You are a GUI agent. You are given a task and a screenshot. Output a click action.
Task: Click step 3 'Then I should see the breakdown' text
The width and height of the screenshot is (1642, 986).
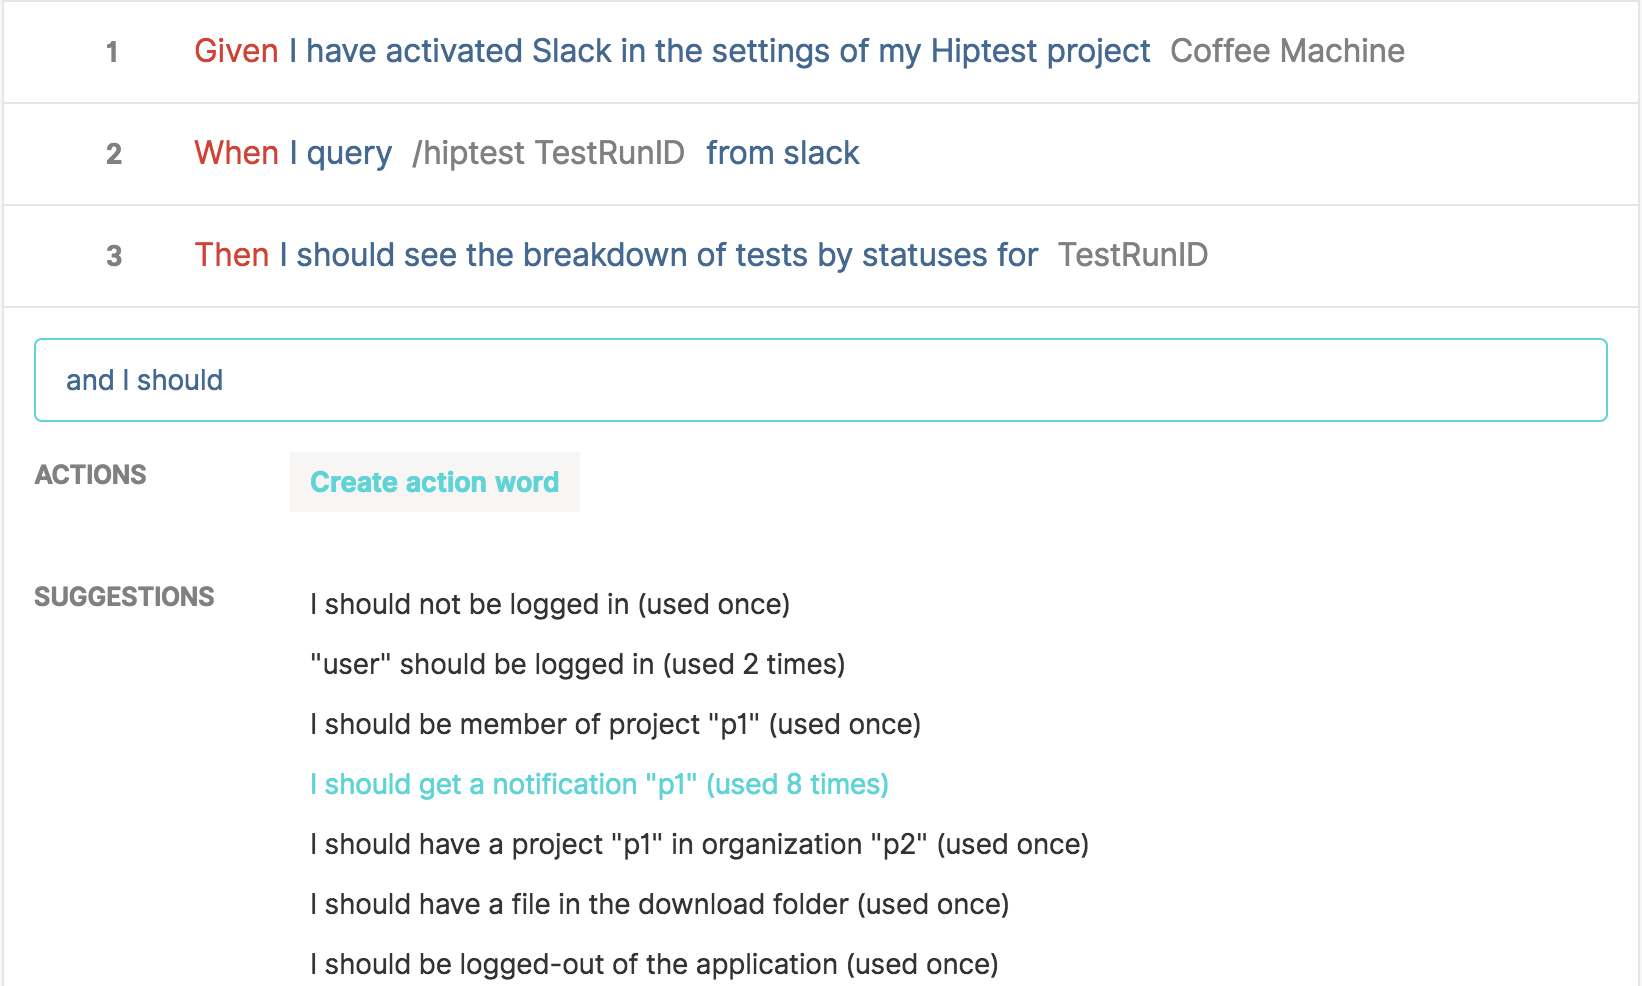tap(616, 255)
